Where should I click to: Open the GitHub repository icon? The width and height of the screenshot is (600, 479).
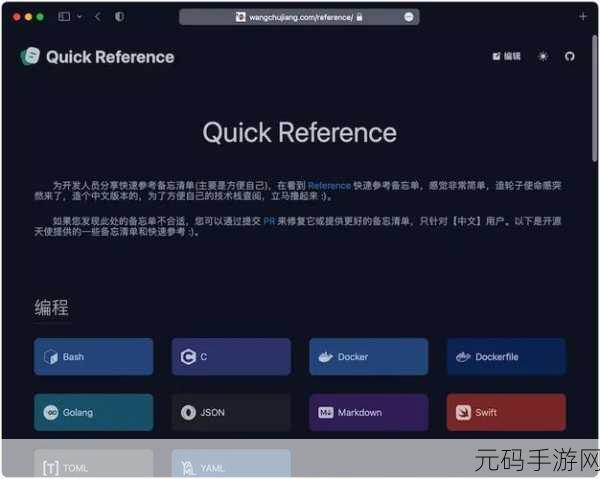[569, 57]
